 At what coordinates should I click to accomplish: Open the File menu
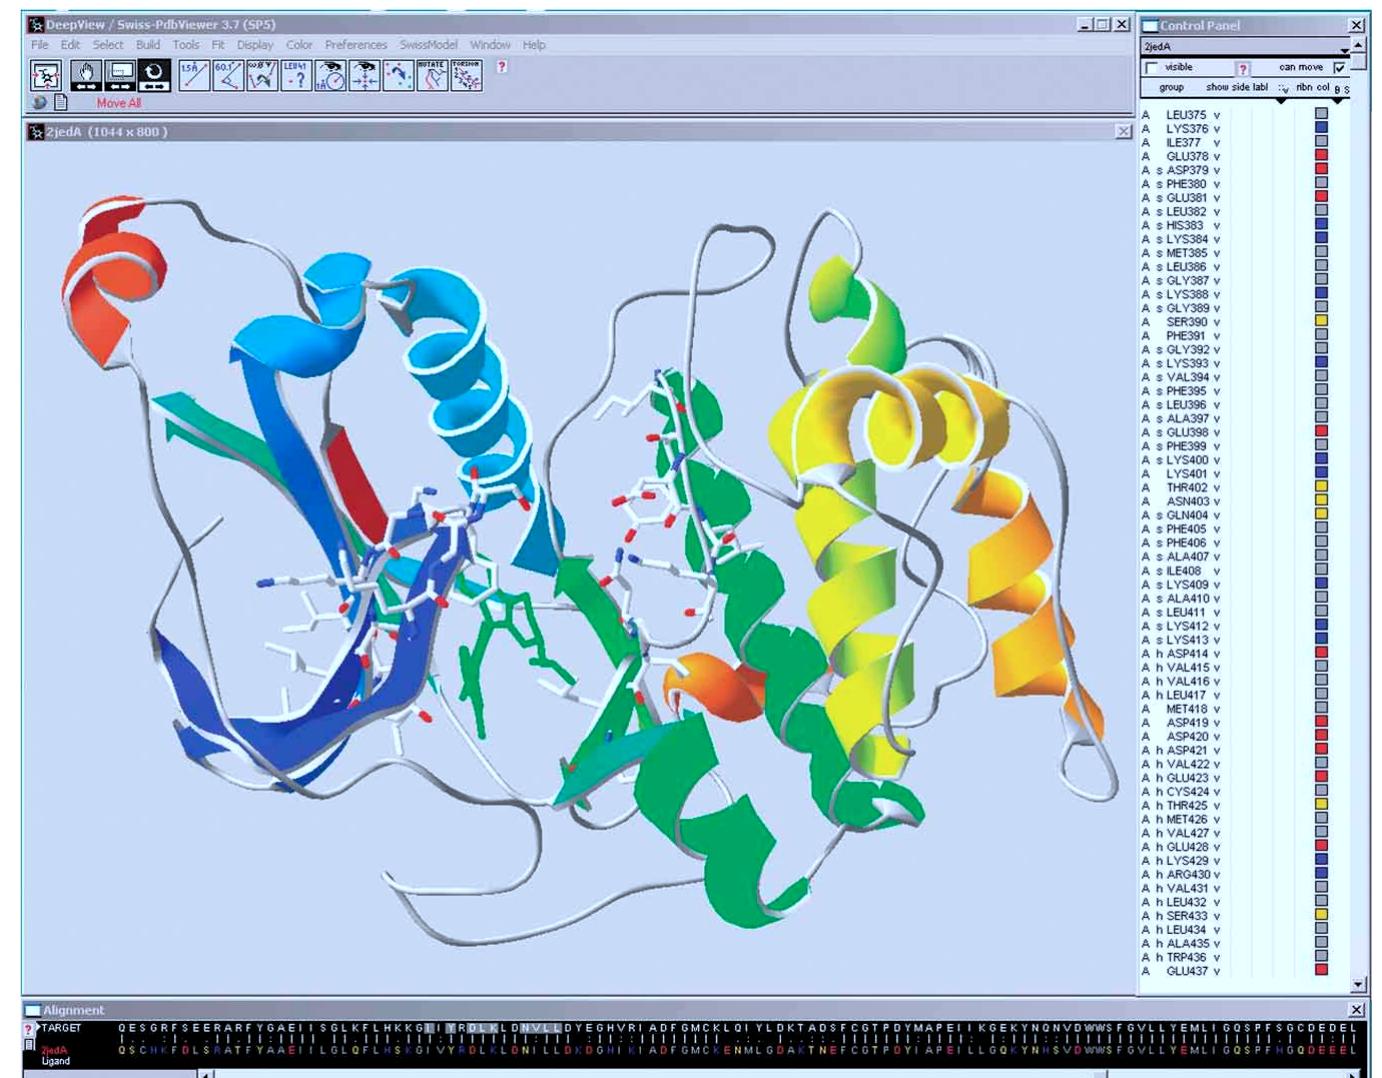[x=39, y=45]
